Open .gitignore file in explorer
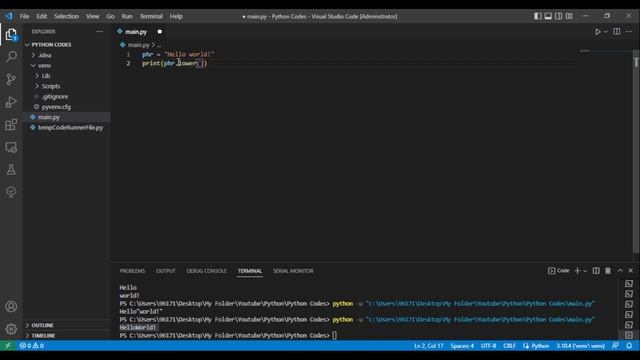Image resolution: width=640 pixels, height=360 pixels. (55, 96)
